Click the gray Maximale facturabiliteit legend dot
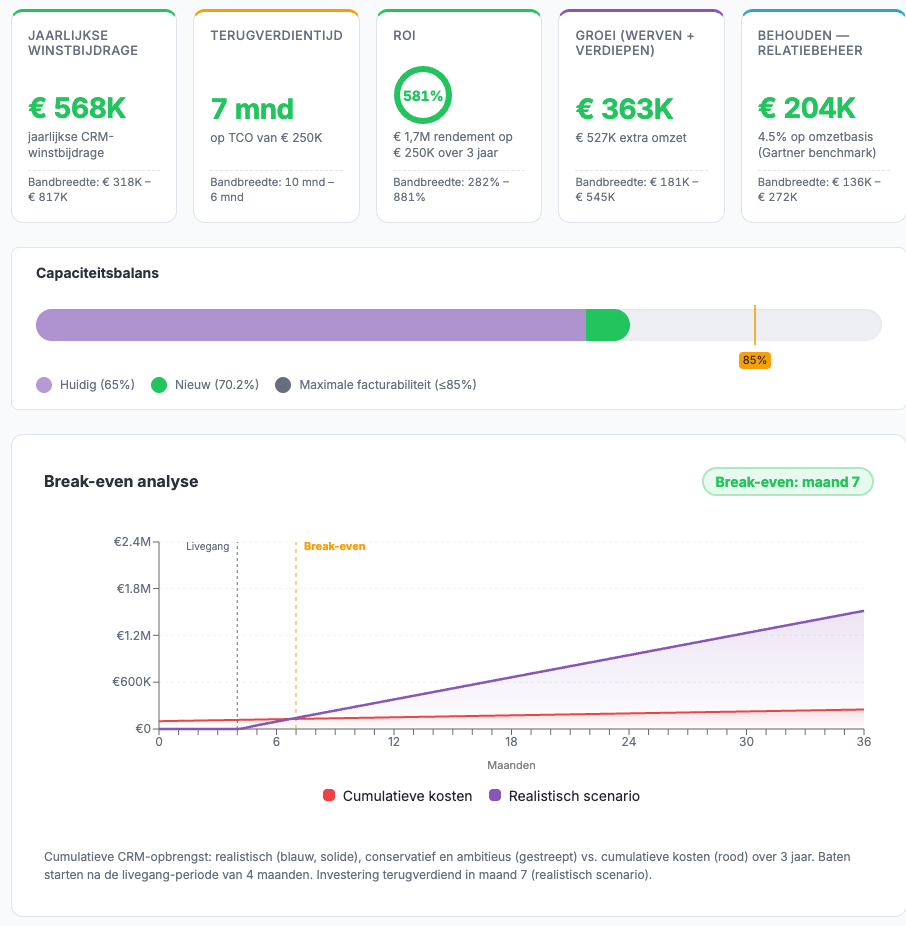This screenshot has height=926, width=906. [x=283, y=385]
